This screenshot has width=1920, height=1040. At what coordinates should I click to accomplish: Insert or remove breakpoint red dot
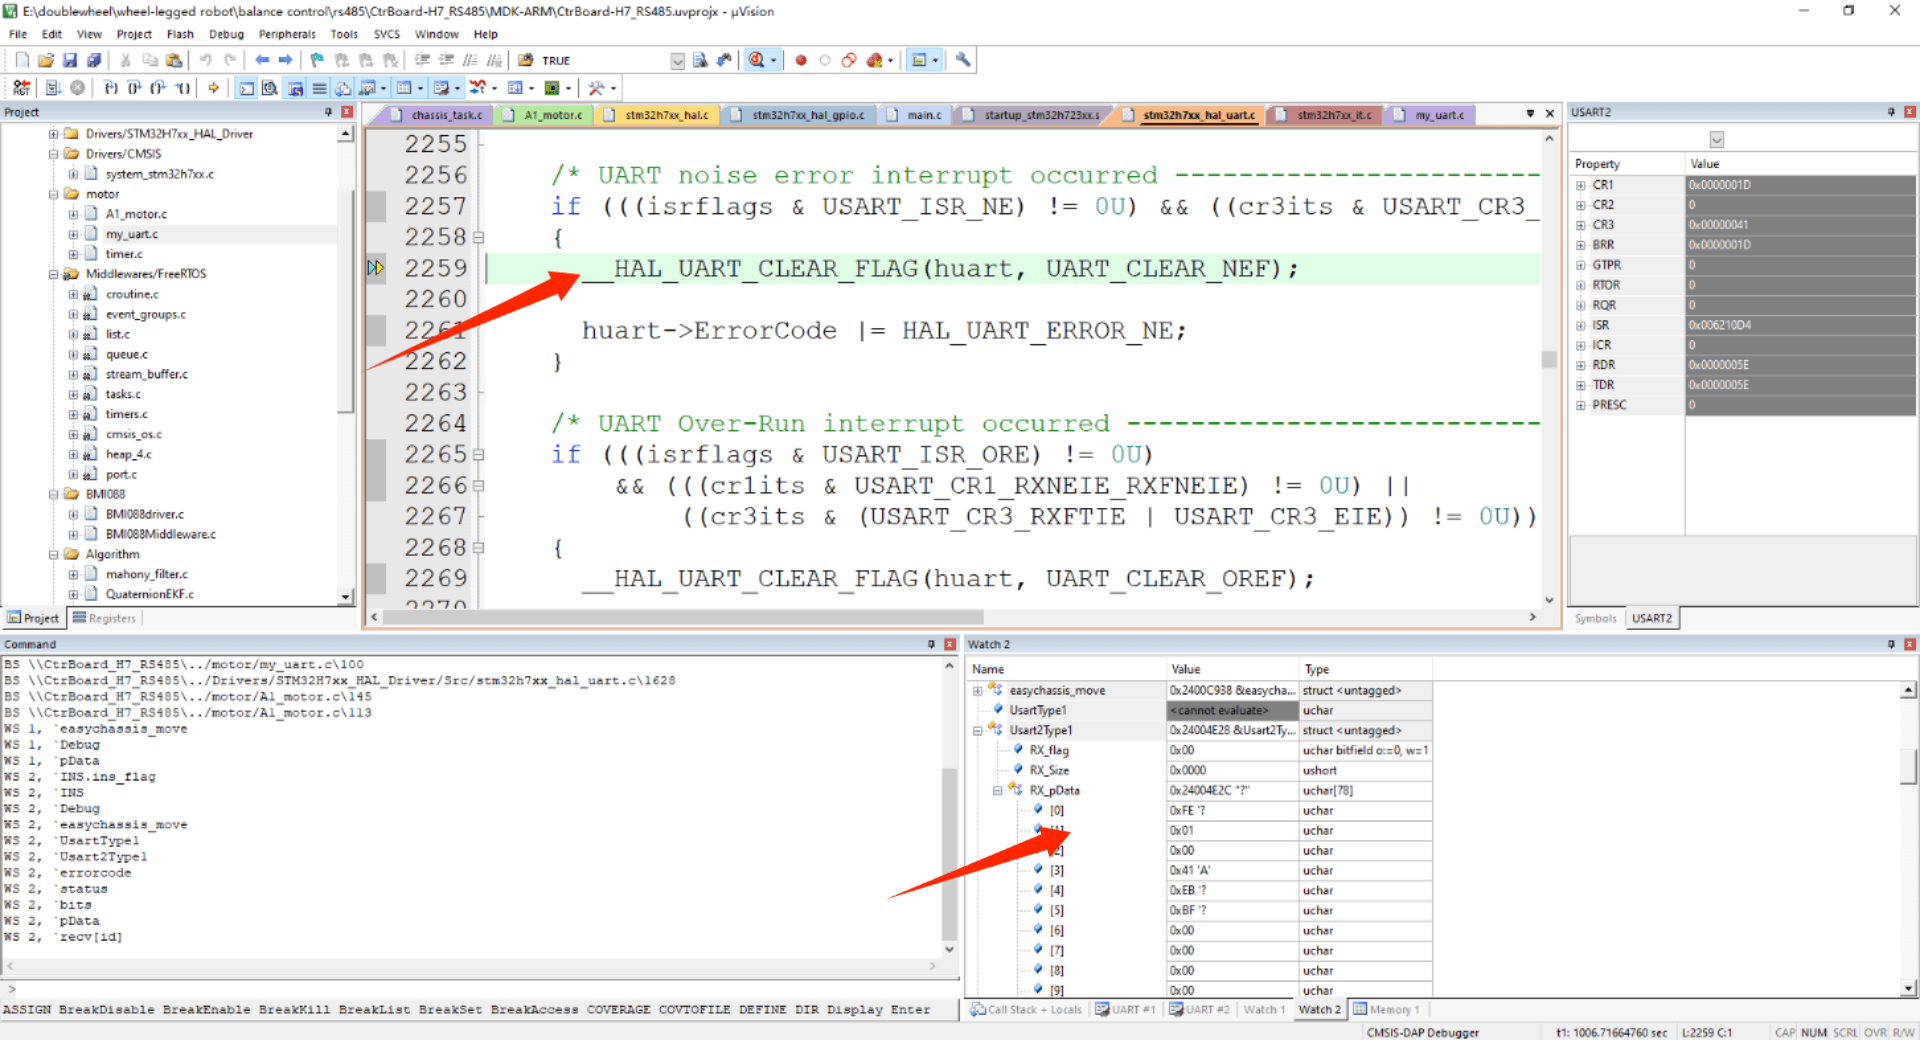pos(801,60)
